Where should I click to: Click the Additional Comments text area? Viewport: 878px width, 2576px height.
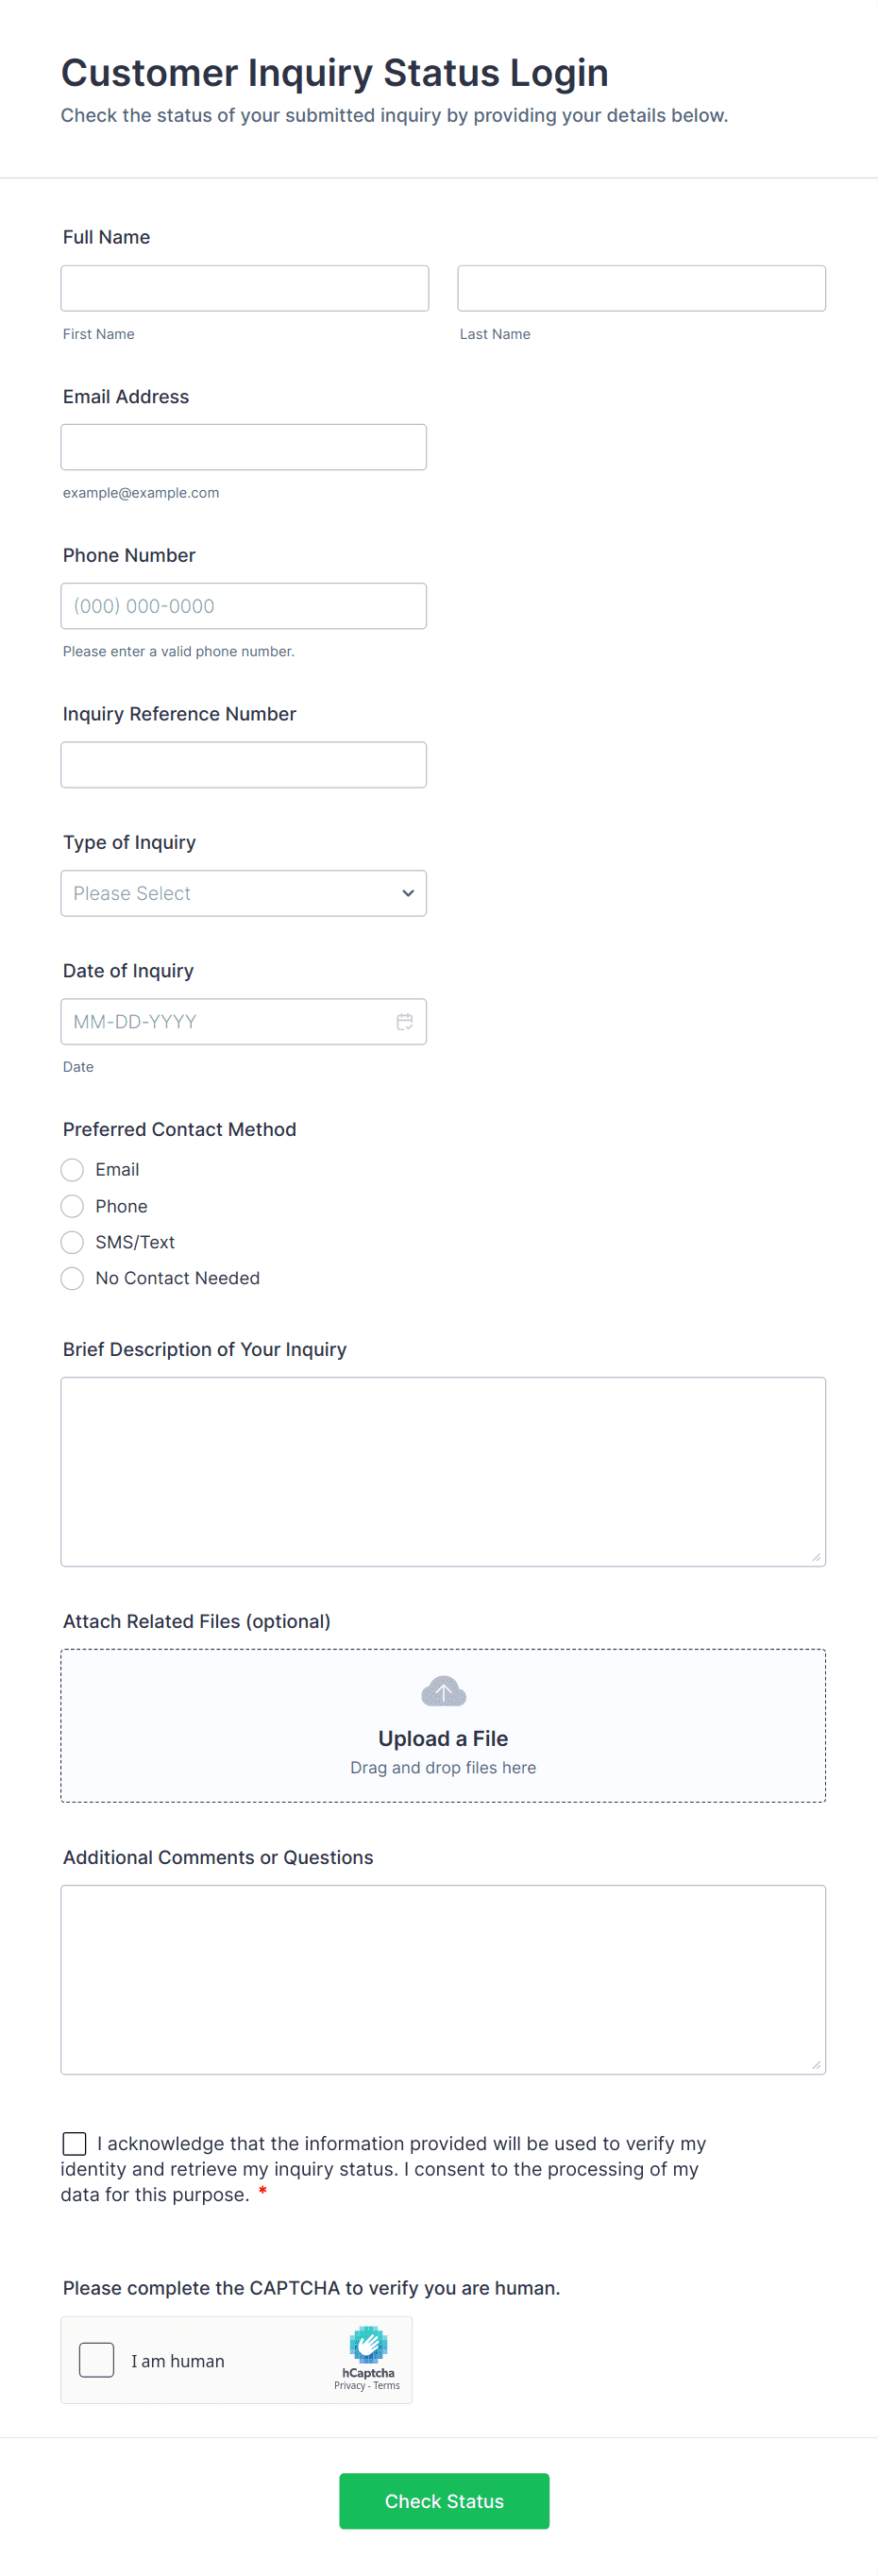[x=443, y=1979]
